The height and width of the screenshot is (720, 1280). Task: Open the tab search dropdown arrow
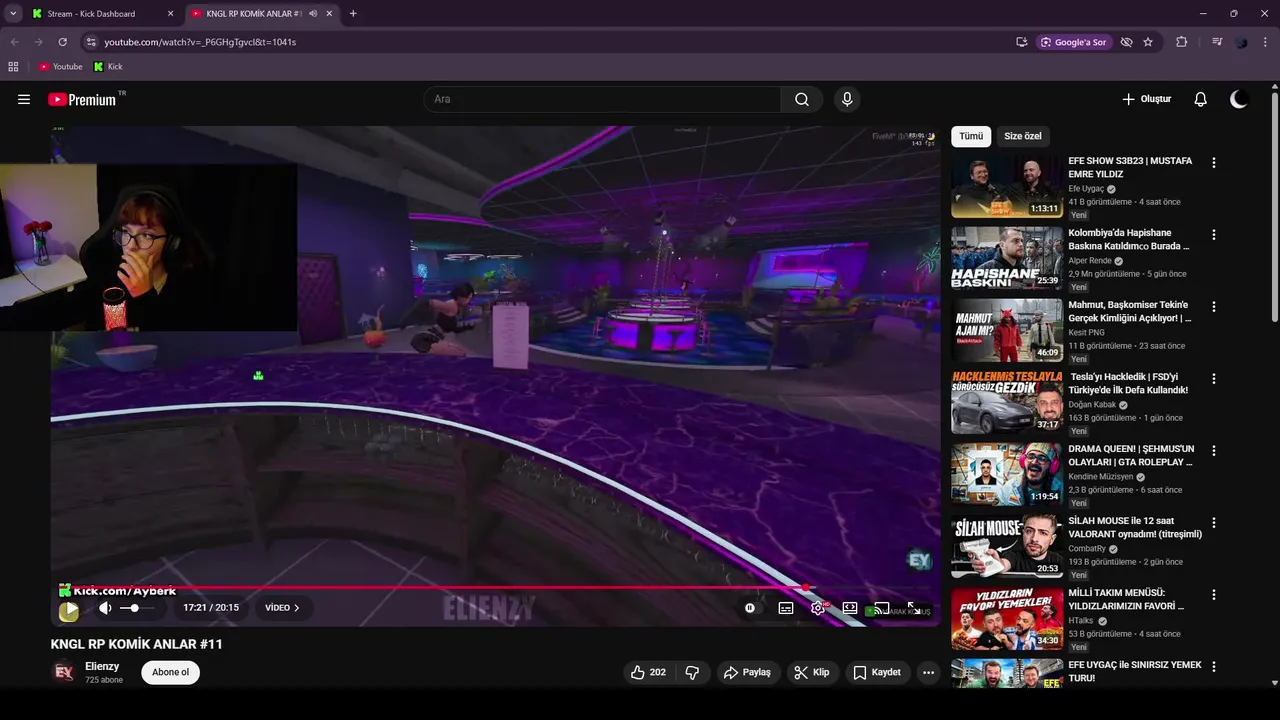tap(13, 14)
